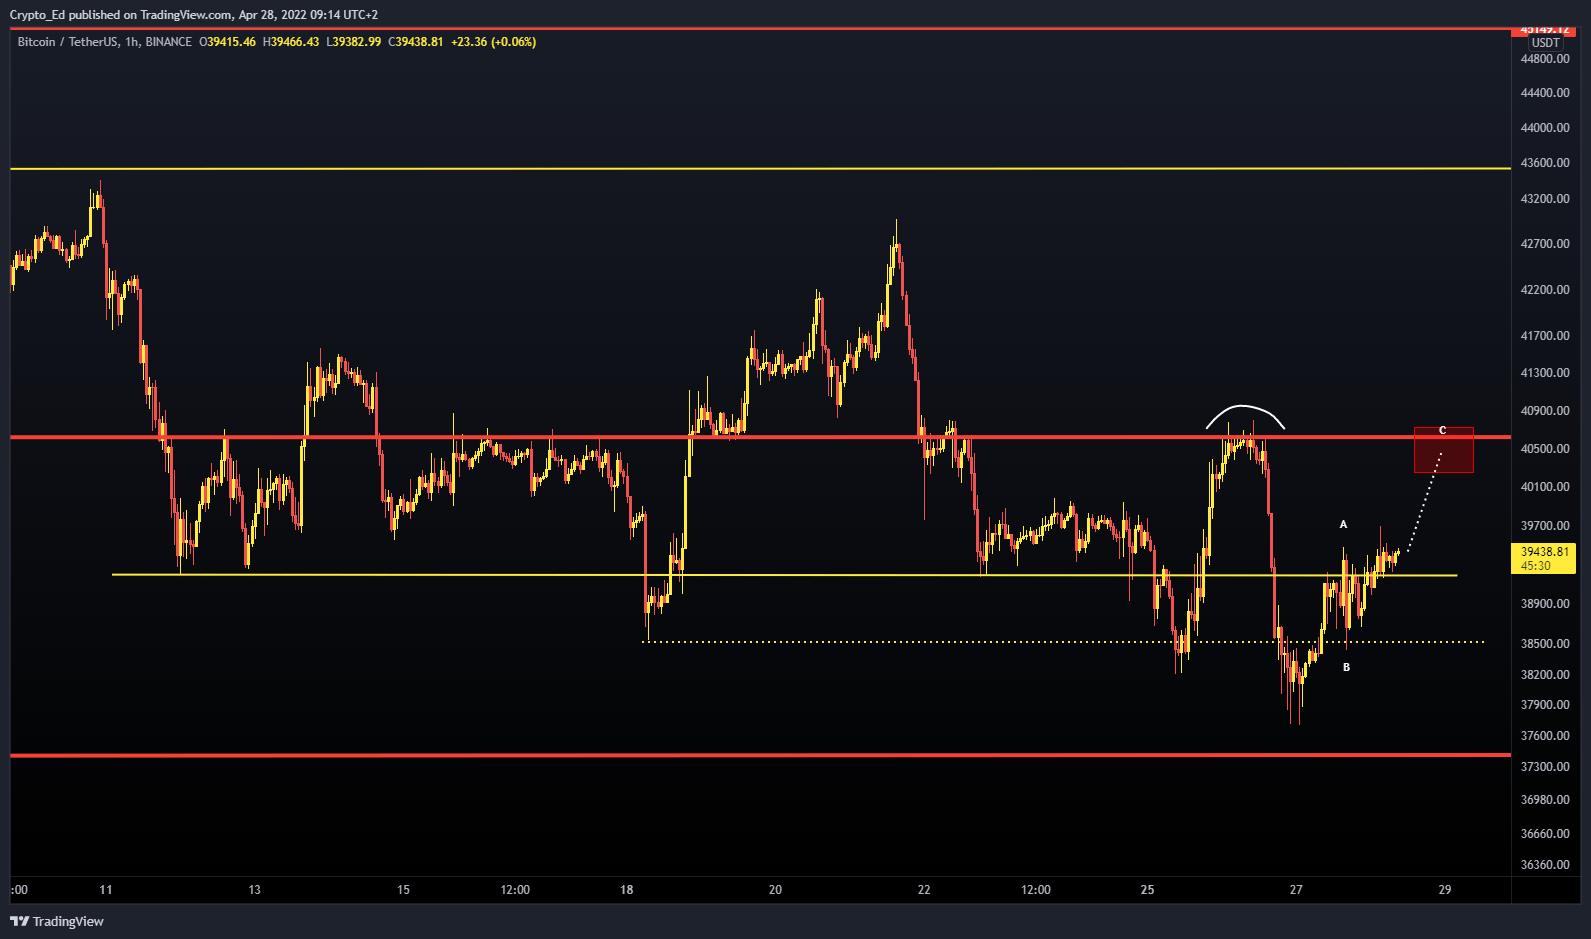
Task: Click date label 29 on time axis
Action: [x=1444, y=889]
